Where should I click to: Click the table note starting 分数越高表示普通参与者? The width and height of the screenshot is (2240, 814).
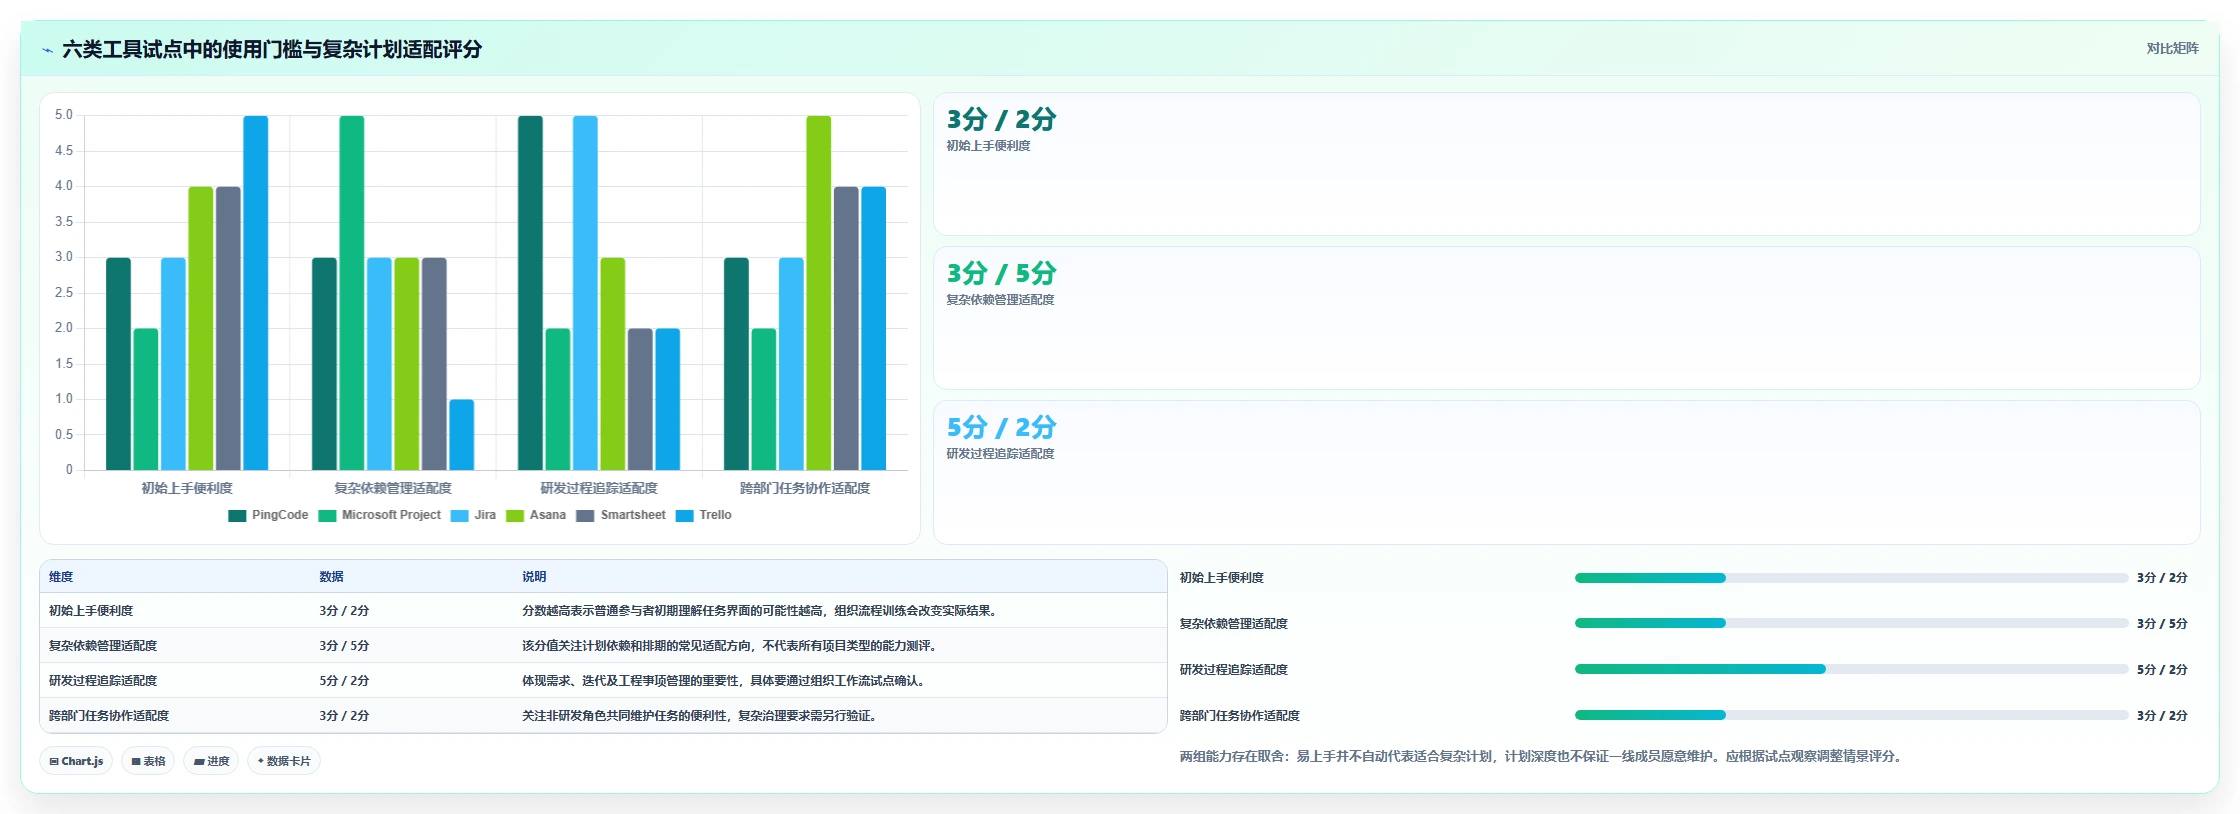point(761,611)
